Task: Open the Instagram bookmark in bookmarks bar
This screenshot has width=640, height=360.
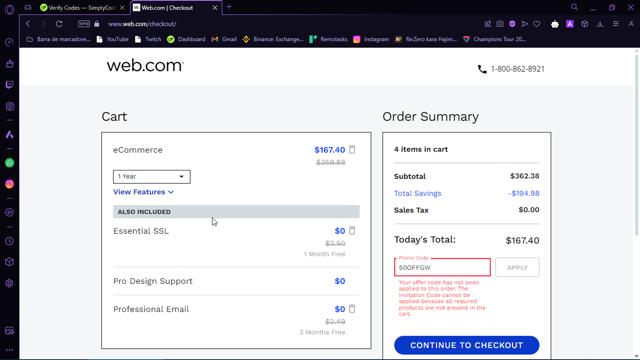Action: point(371,39)
